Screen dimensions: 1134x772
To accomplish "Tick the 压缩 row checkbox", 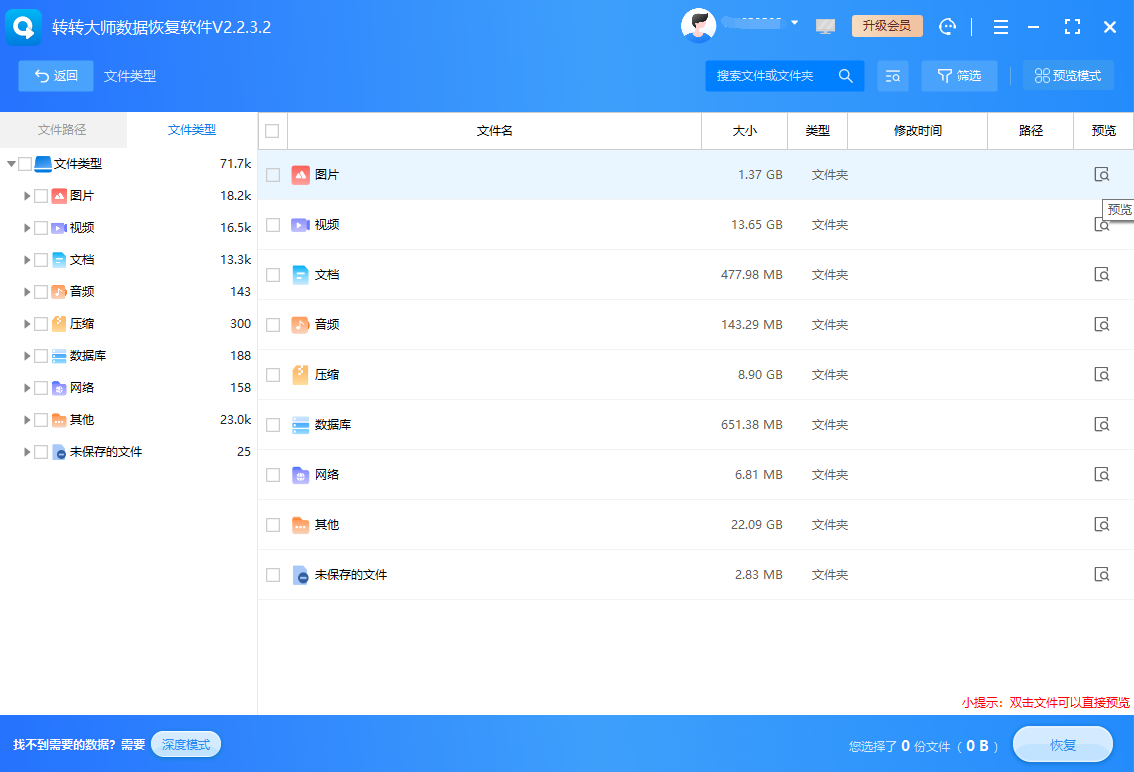I will coord(273,374).
